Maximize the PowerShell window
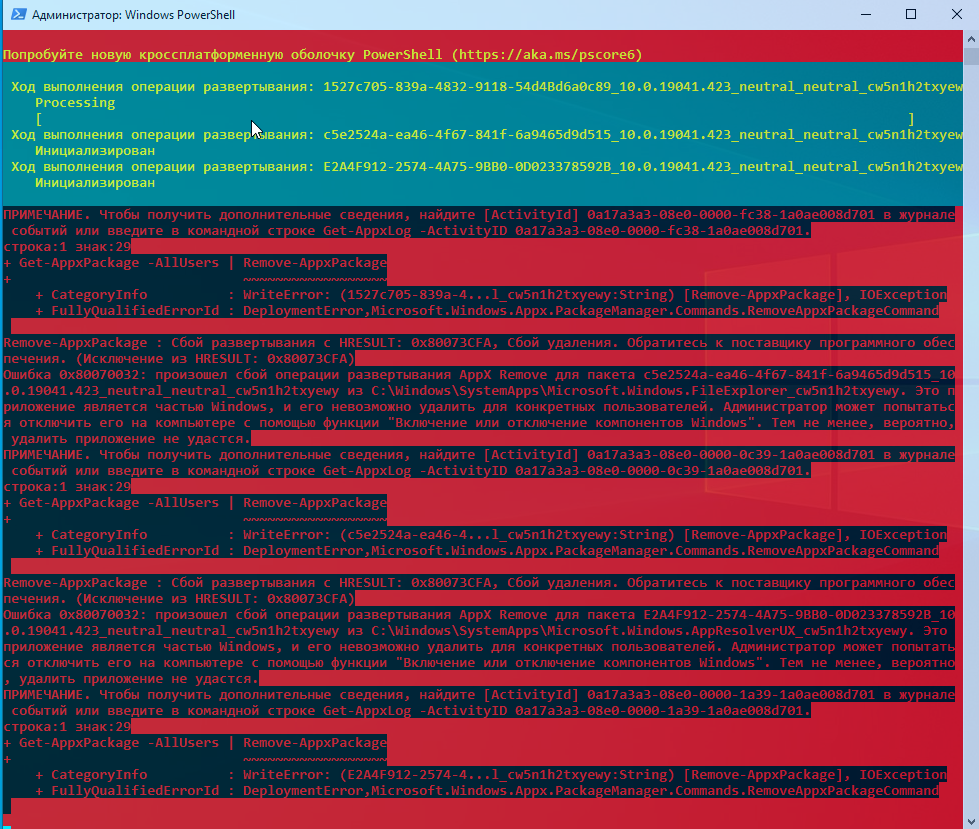Viewport: 979px width, 829px height. tap(911, 14)
